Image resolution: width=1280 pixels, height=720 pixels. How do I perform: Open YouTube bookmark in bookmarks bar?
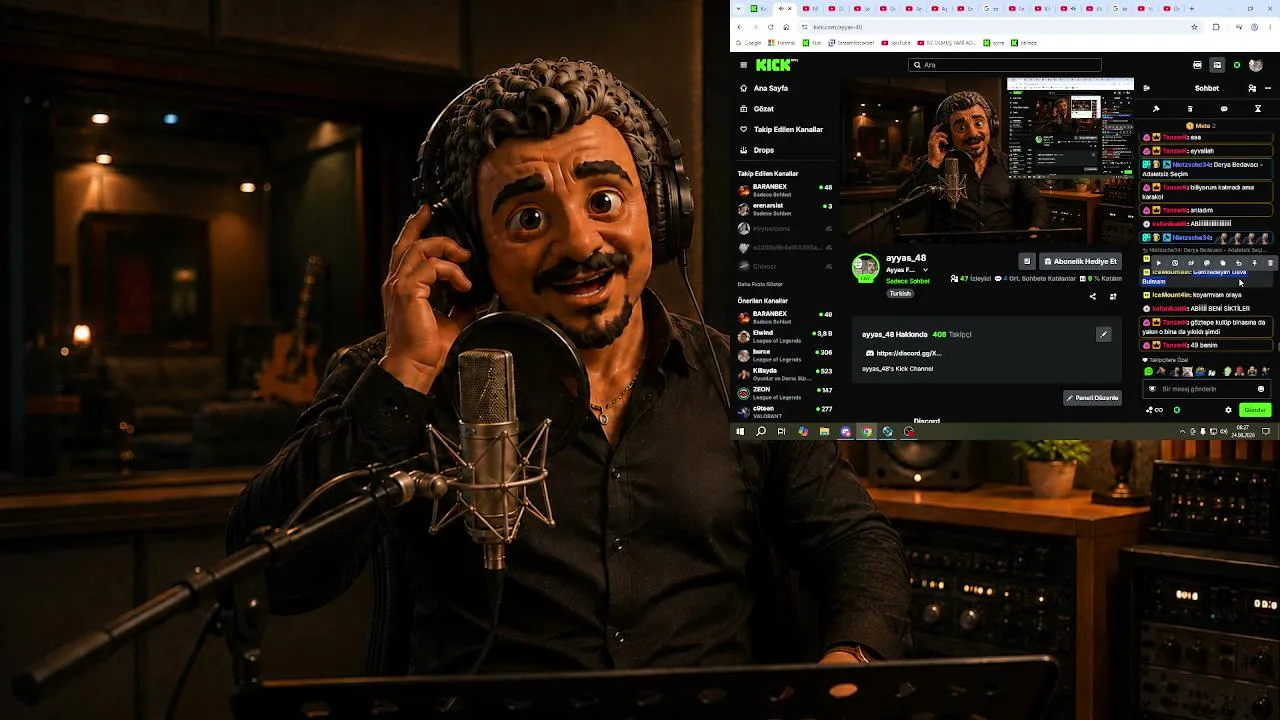point(896,43)
